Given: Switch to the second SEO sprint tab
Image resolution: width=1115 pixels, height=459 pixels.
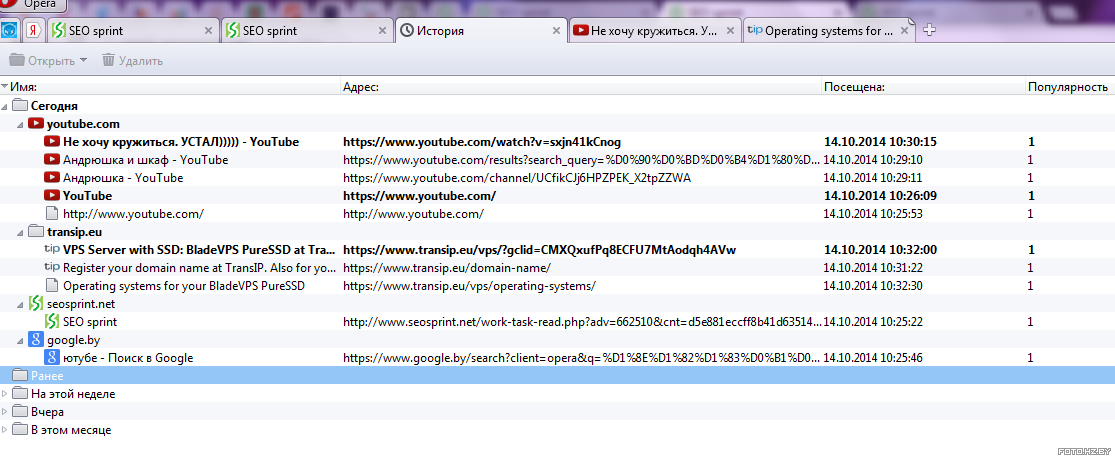Looking at the screenshot, I should (307, 31).
